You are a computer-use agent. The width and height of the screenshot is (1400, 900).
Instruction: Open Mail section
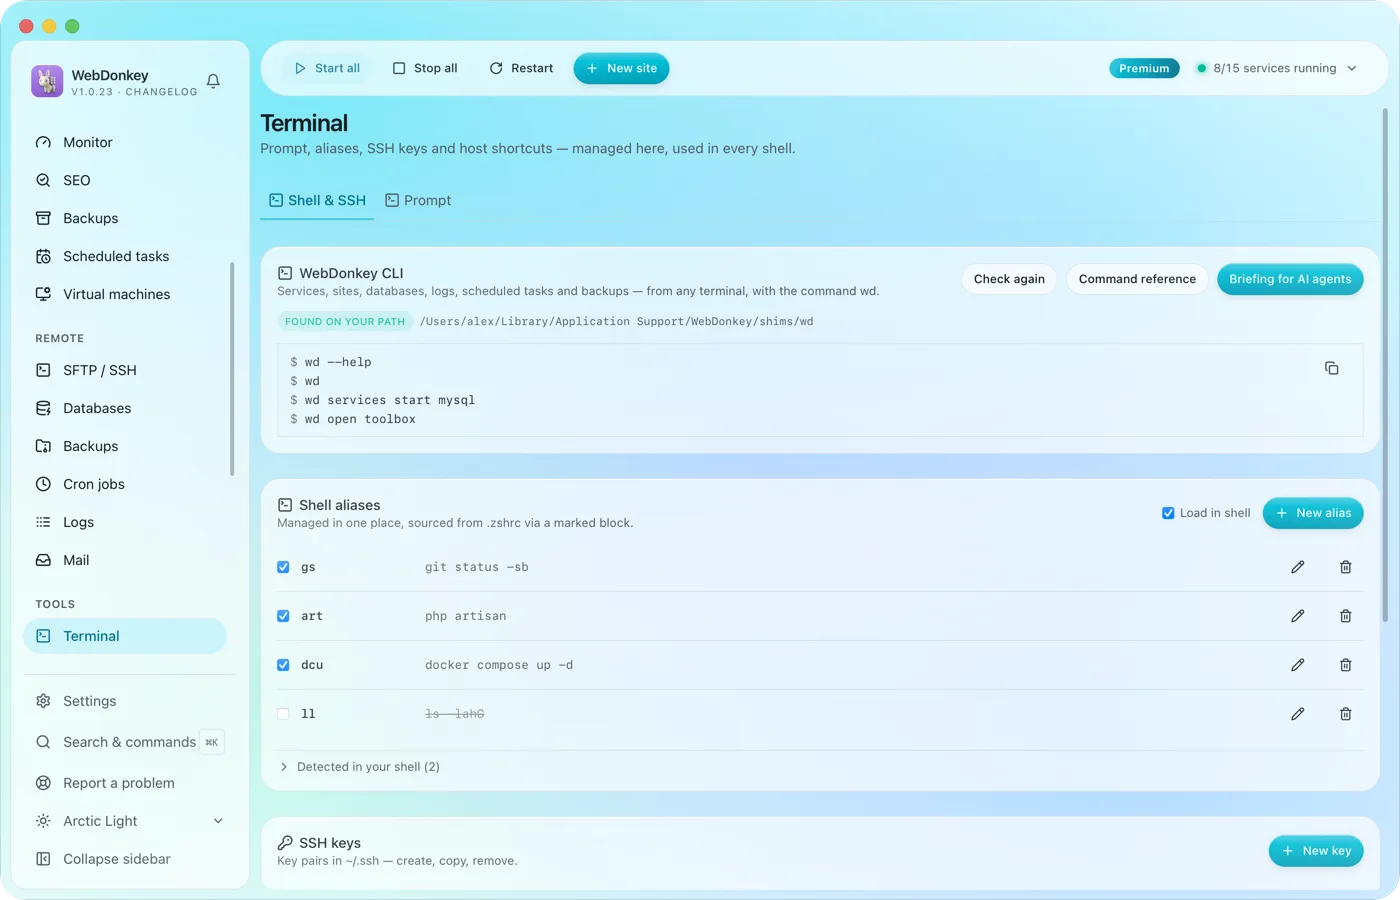coord(125,560)
